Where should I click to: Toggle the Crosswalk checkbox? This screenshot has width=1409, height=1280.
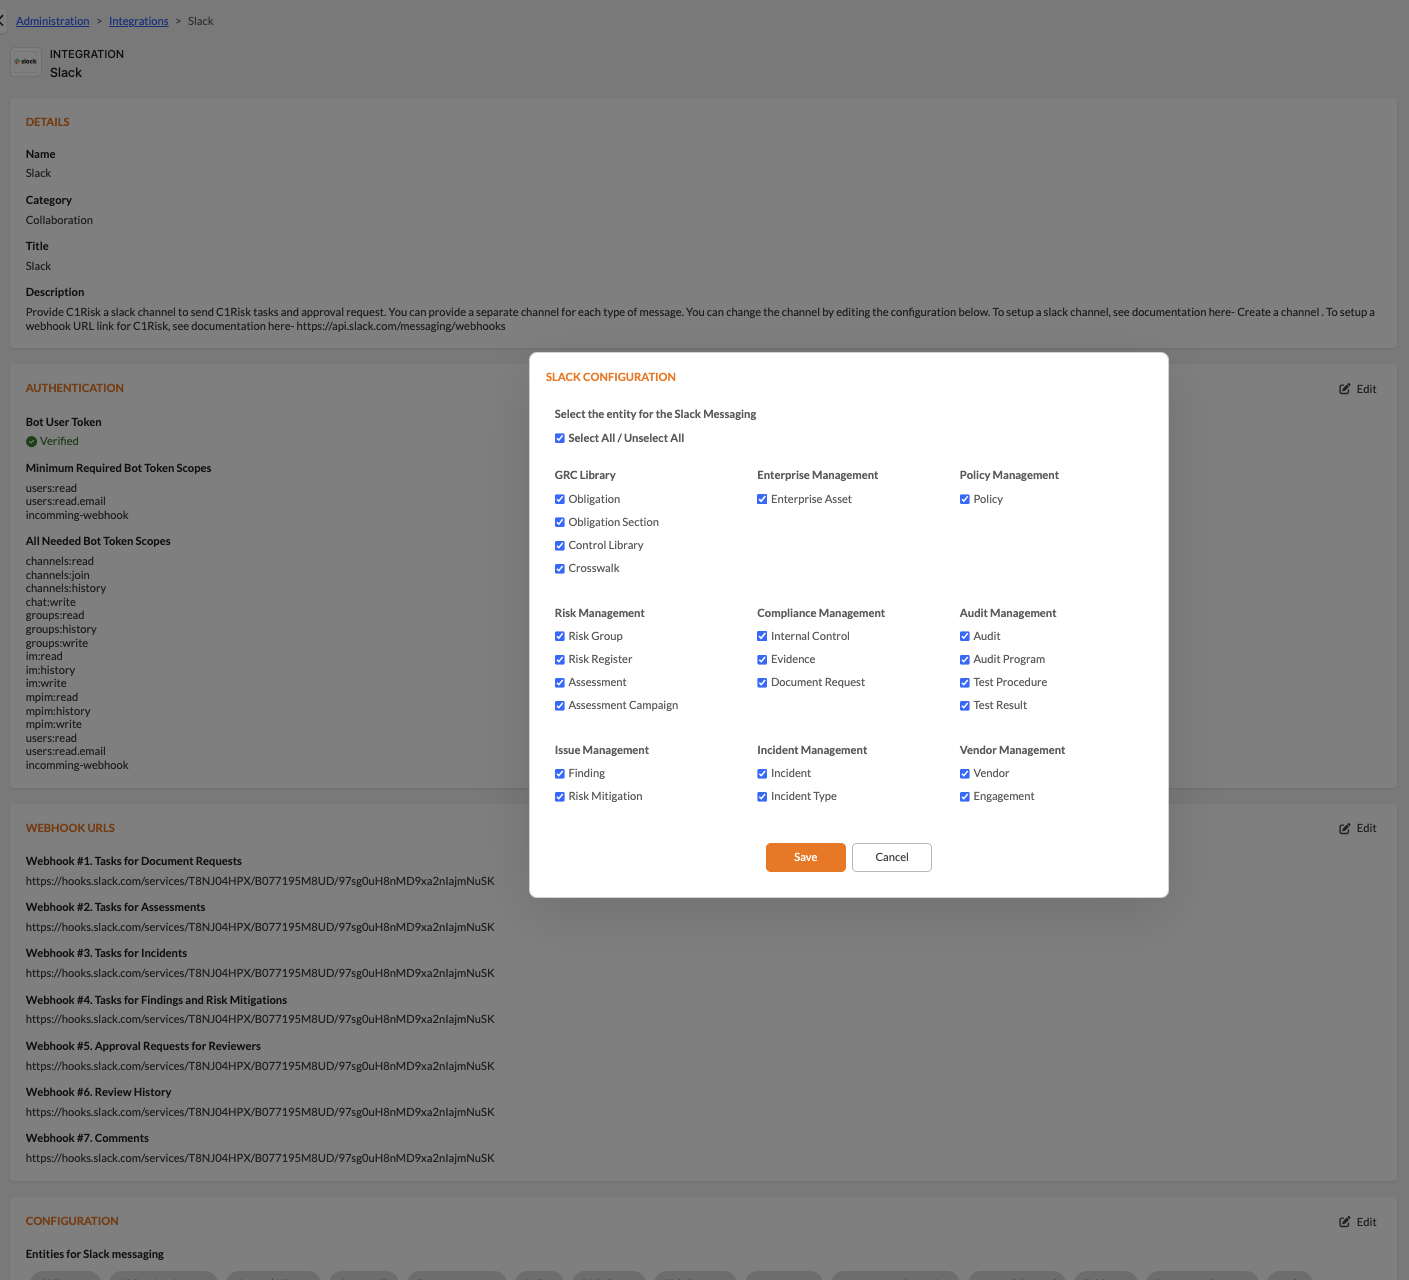point(560,568)
